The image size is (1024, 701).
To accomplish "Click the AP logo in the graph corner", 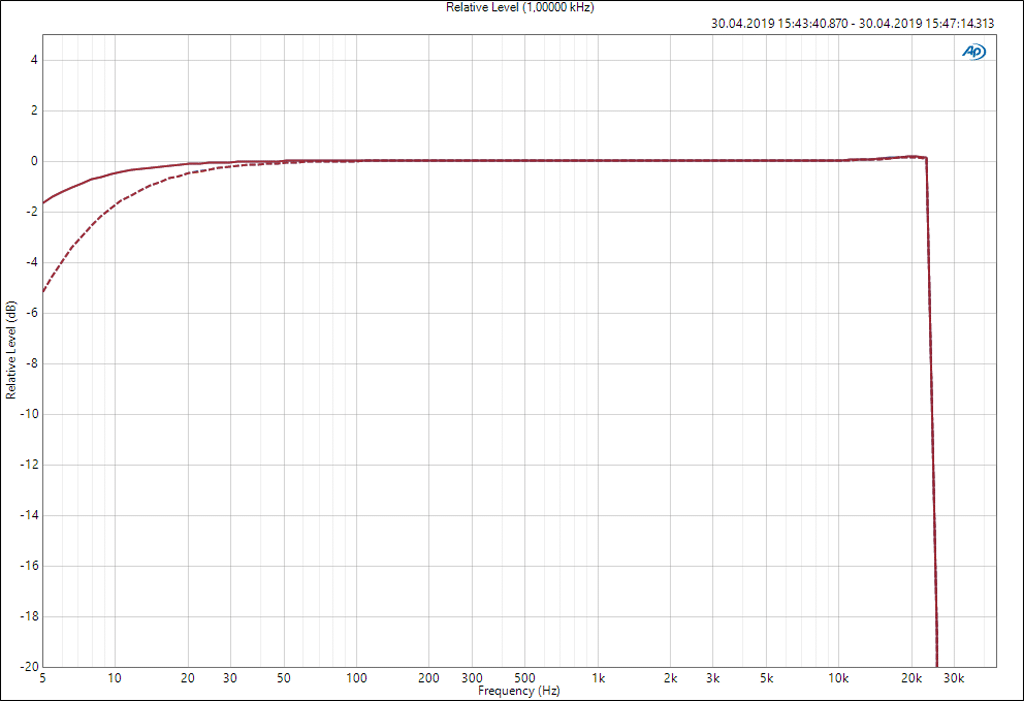I will [x=973, y=52].
